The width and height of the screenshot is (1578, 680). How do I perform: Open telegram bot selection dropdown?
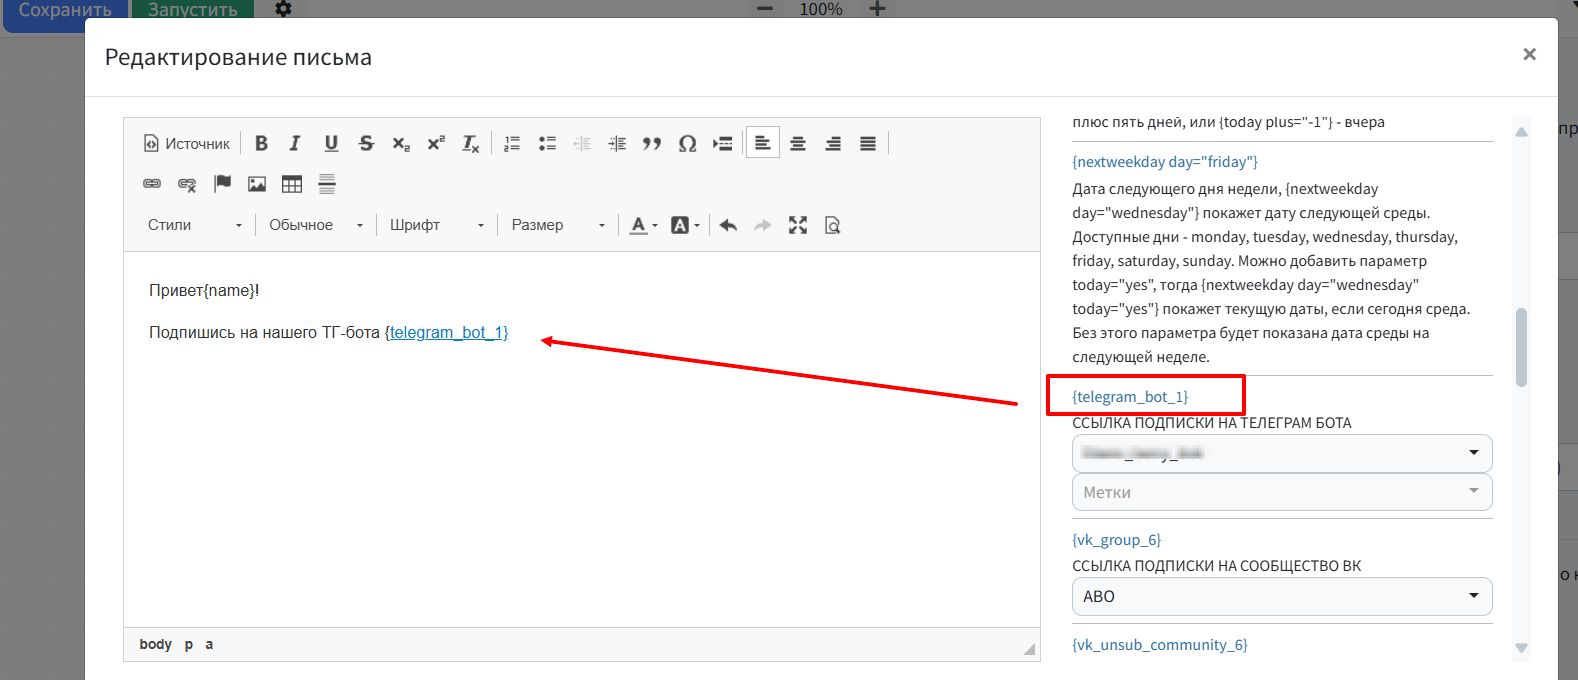[1282, 453]
